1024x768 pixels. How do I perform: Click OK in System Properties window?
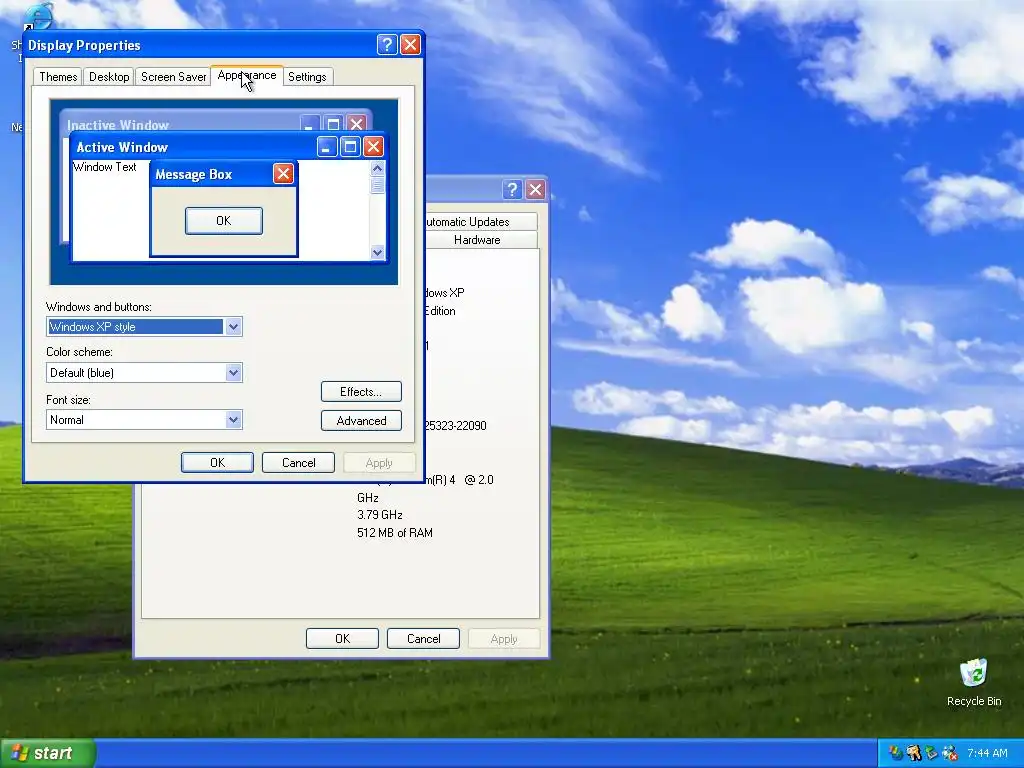point(342,639)
